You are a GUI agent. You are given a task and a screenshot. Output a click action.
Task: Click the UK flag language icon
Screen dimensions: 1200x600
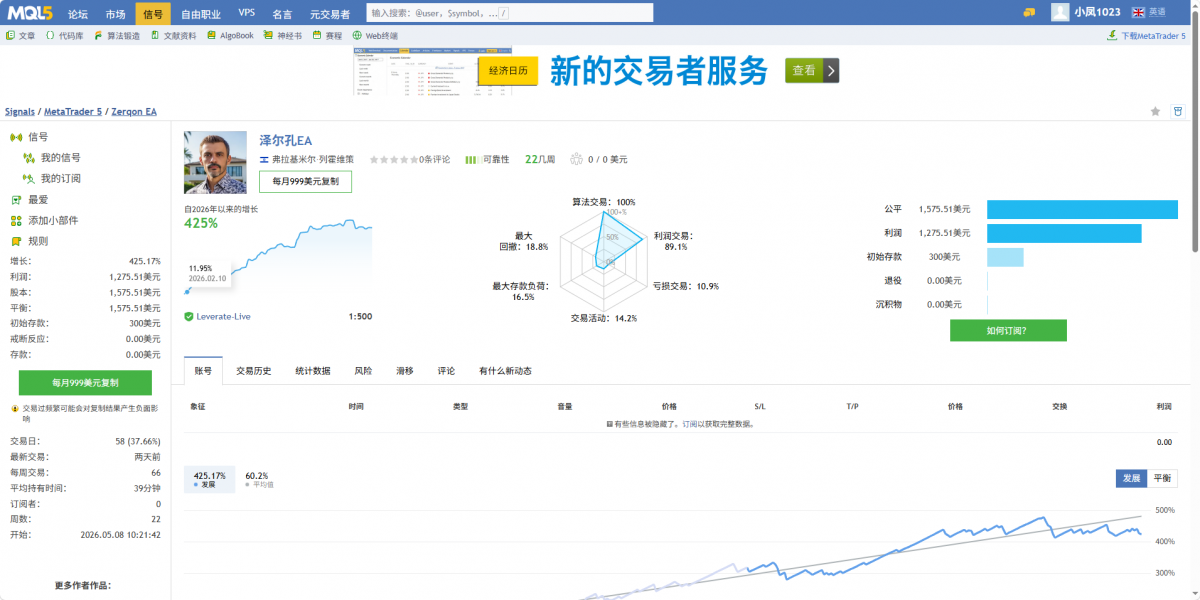(x=1138, y=12)
